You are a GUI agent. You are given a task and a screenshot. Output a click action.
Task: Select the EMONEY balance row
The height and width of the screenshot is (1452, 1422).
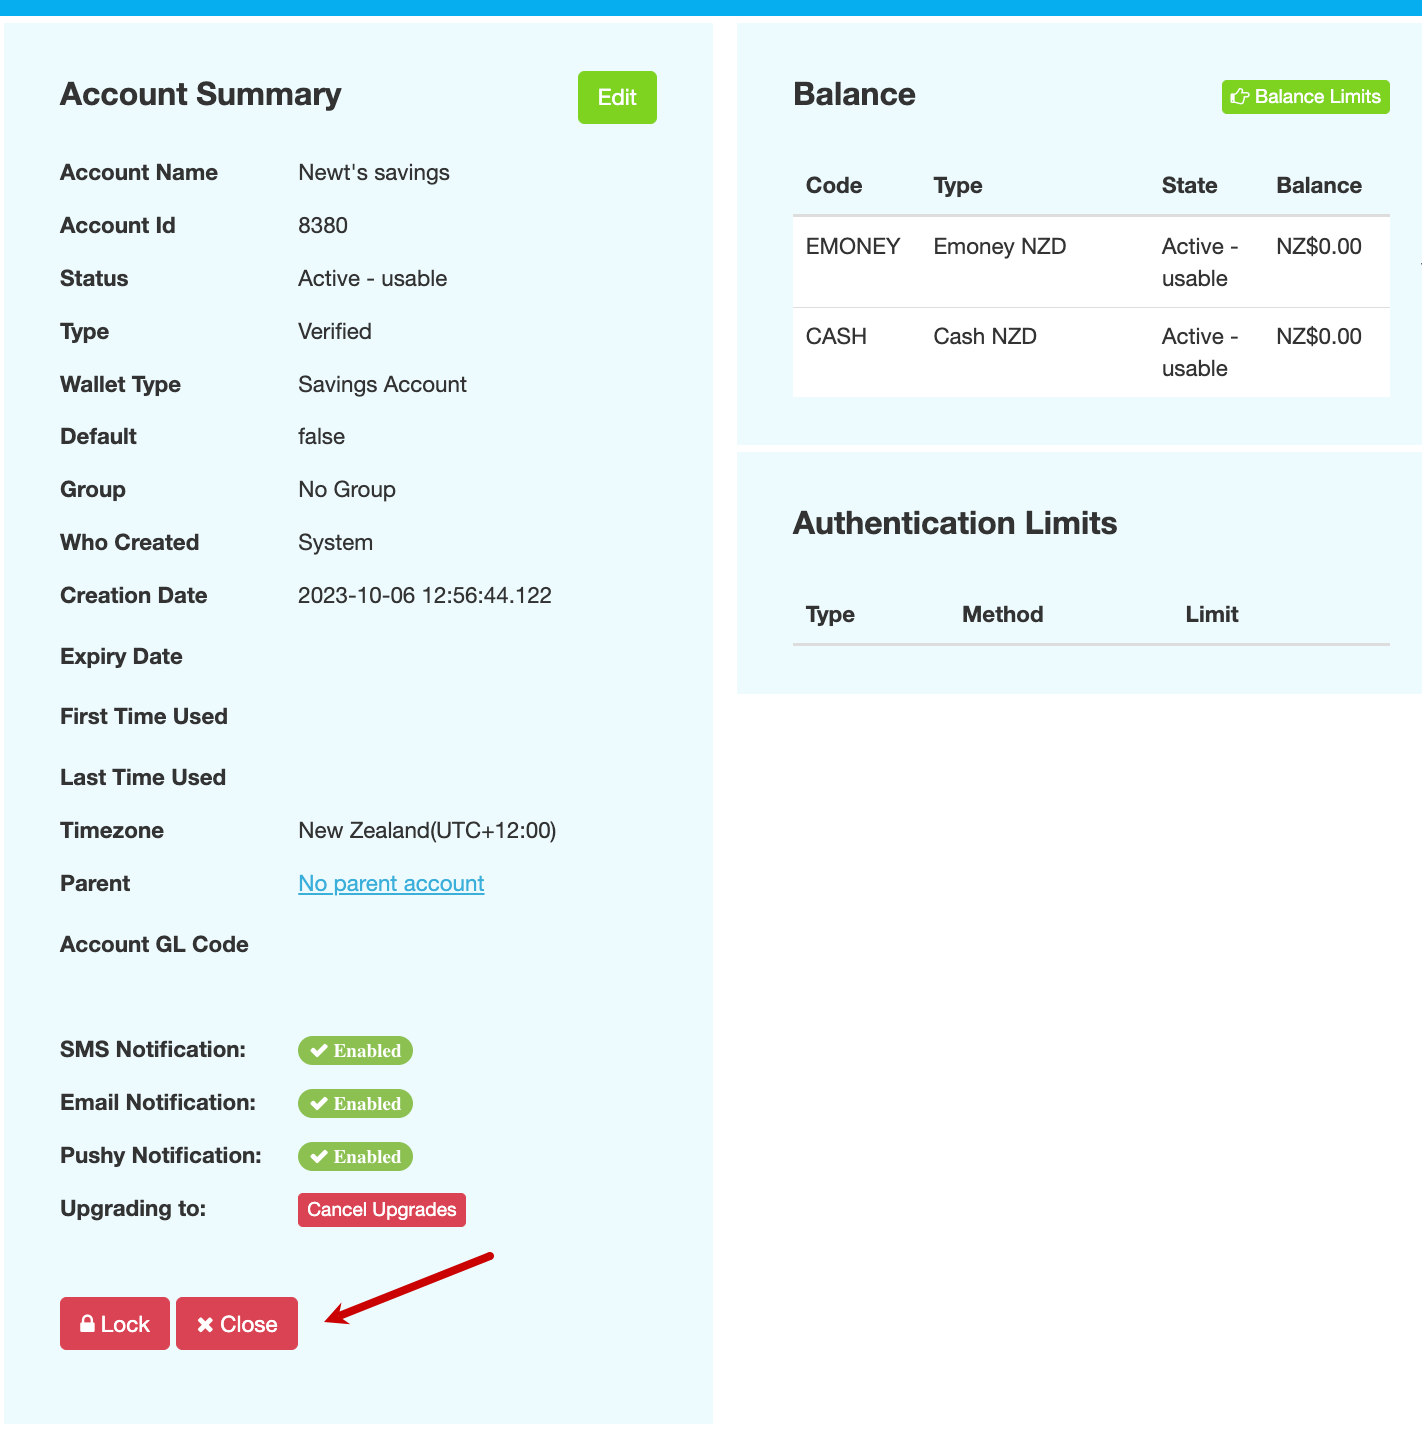[x=1090, y=262]
